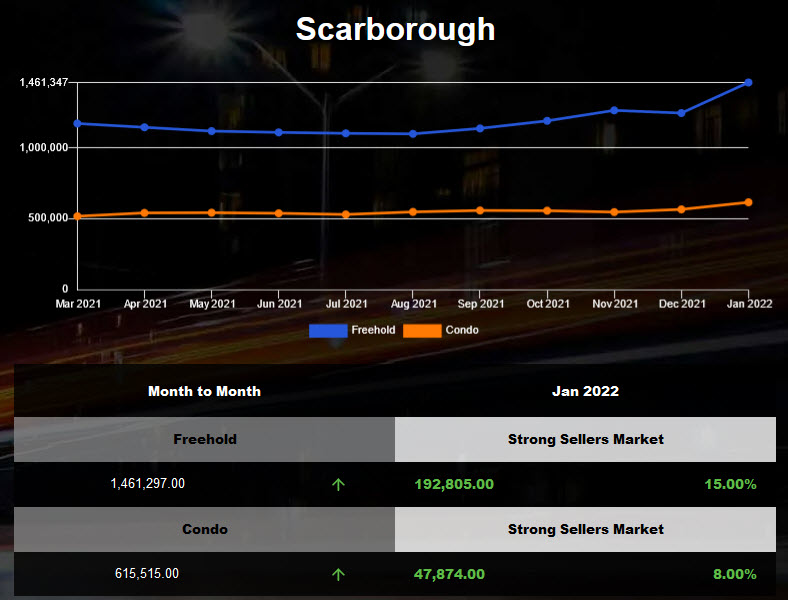Screen dimensions: 788x600
Task: Click the green up arrow in Freehold row
Action: pyautogui.click(x=338, y=484)
